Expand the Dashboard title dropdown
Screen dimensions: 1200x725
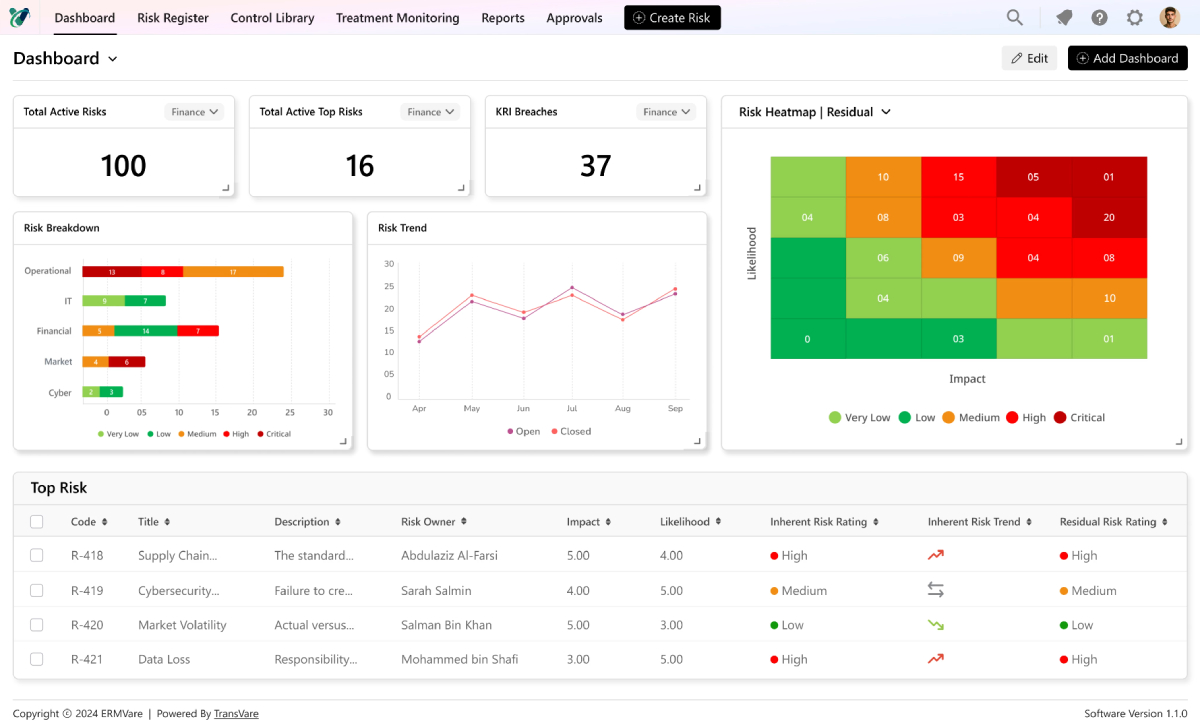tap(114, 58)
